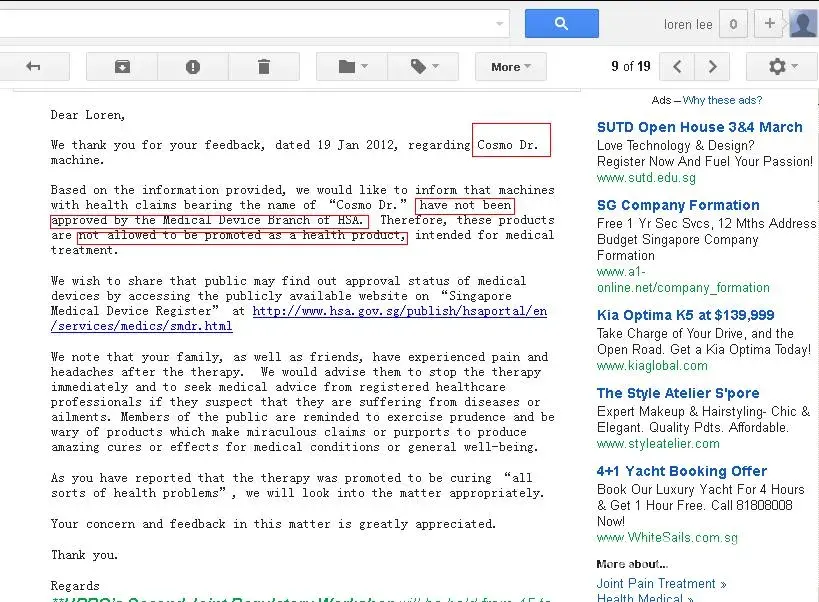Open the notifications counter box

coord(733,24)
